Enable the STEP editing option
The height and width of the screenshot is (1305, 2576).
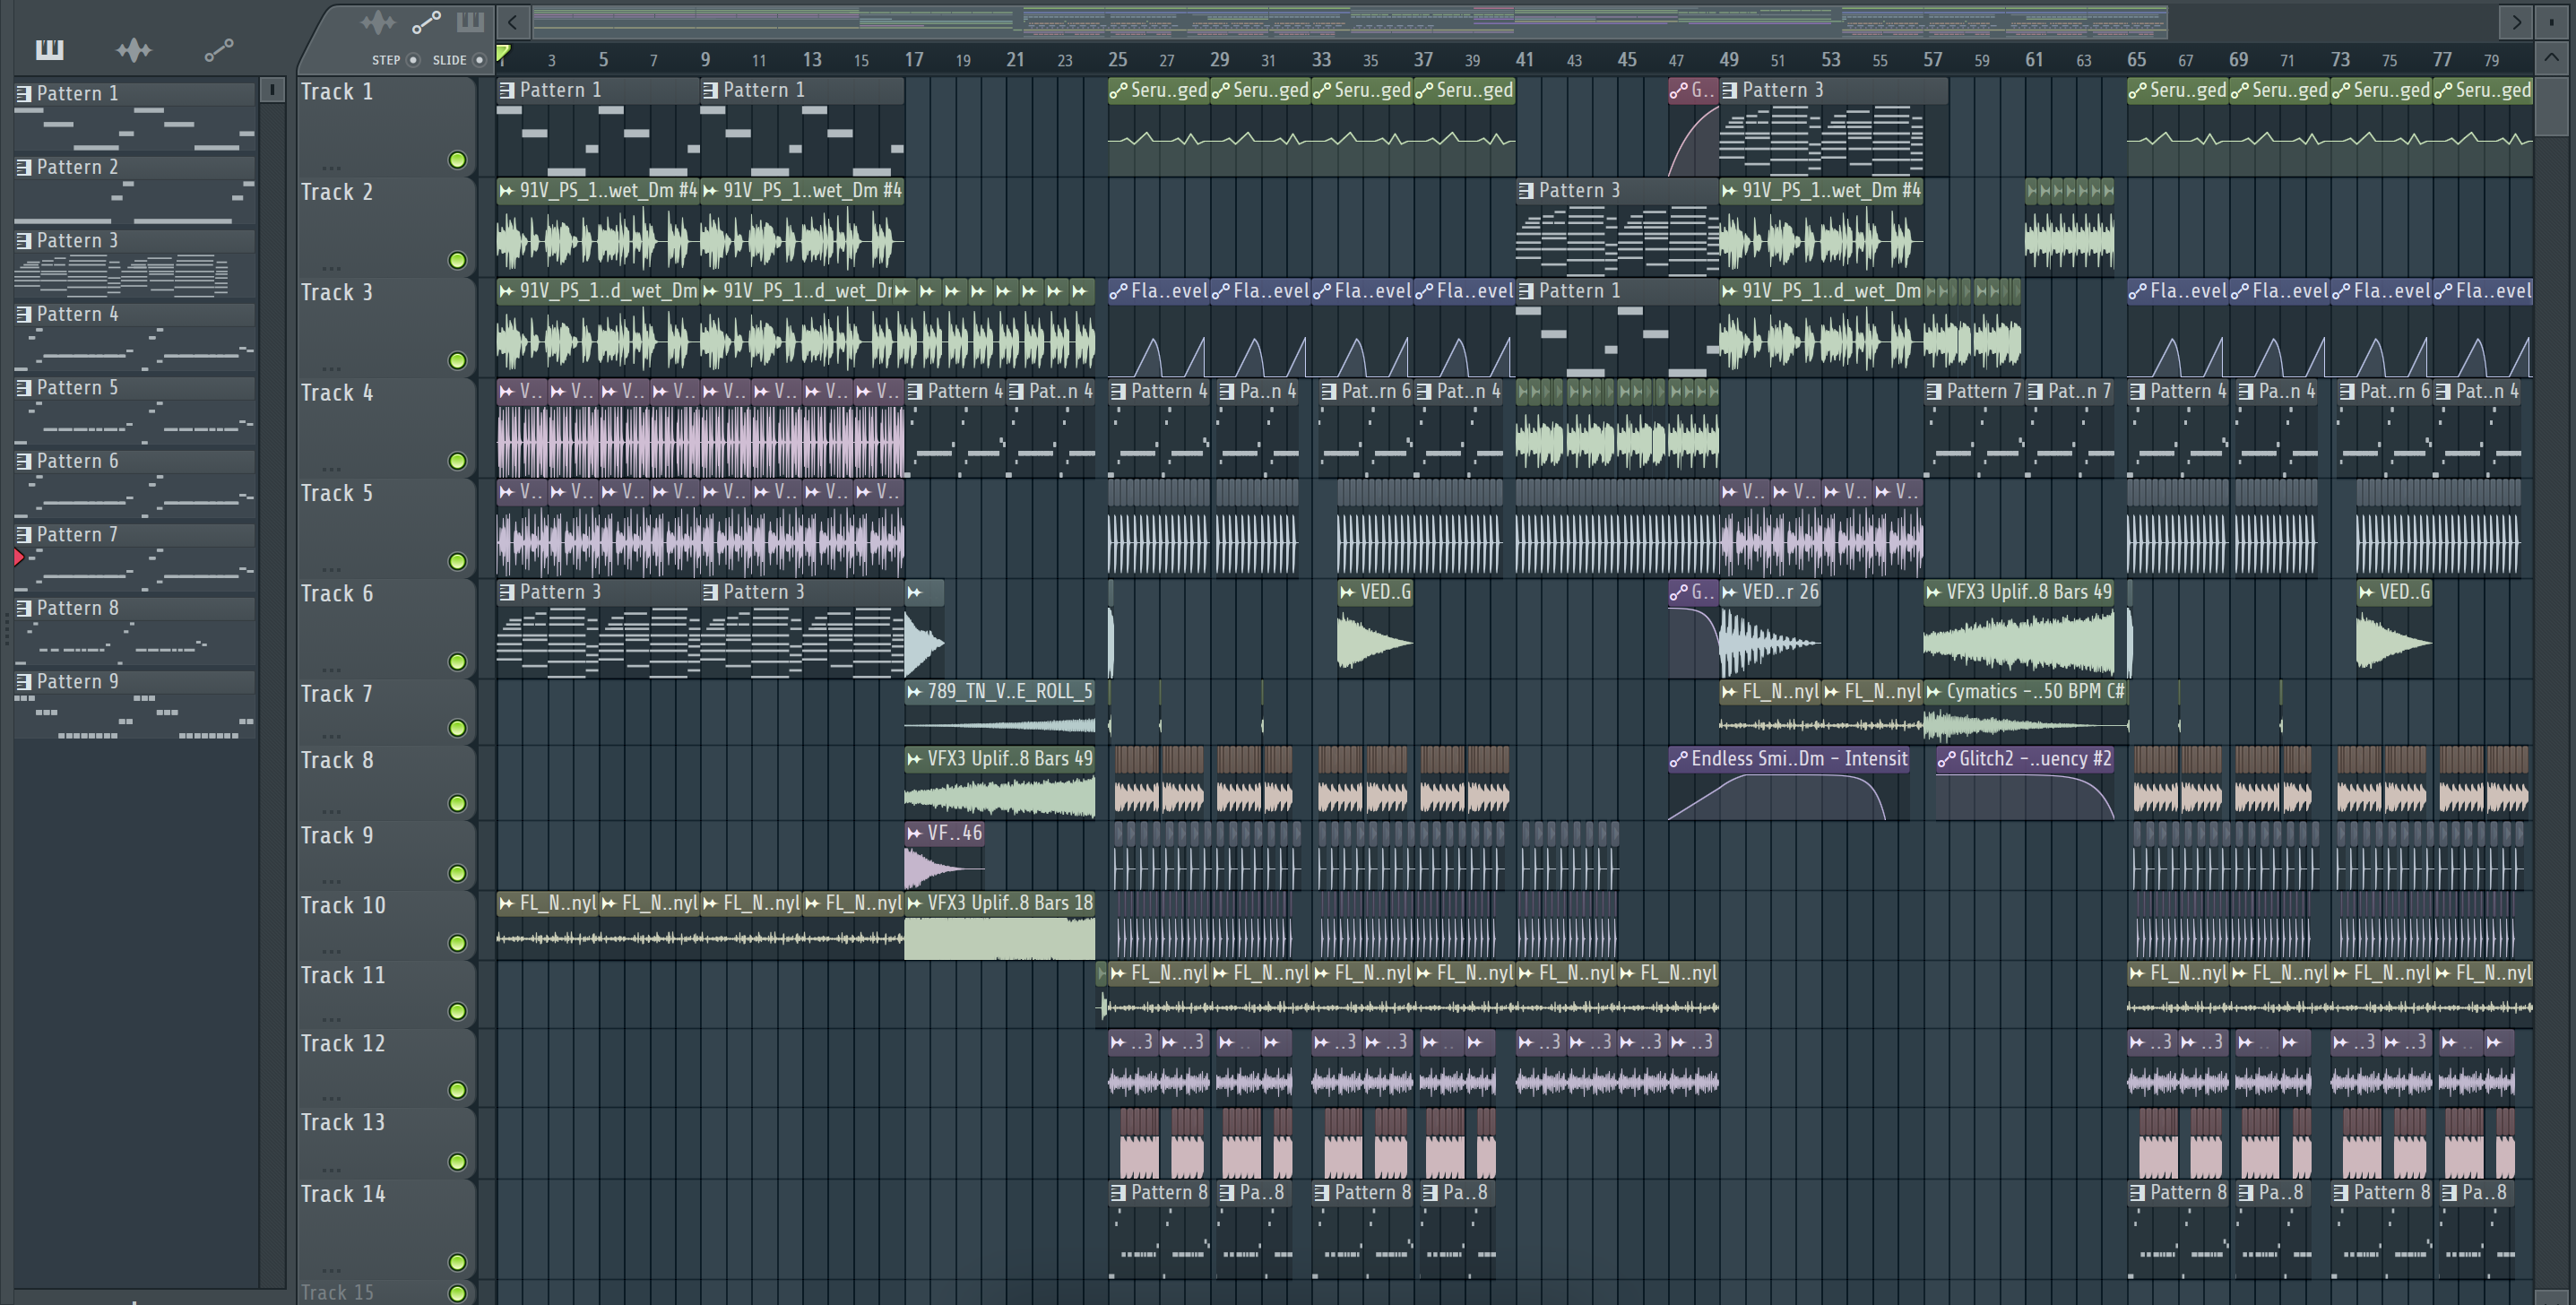click(413, 60)
